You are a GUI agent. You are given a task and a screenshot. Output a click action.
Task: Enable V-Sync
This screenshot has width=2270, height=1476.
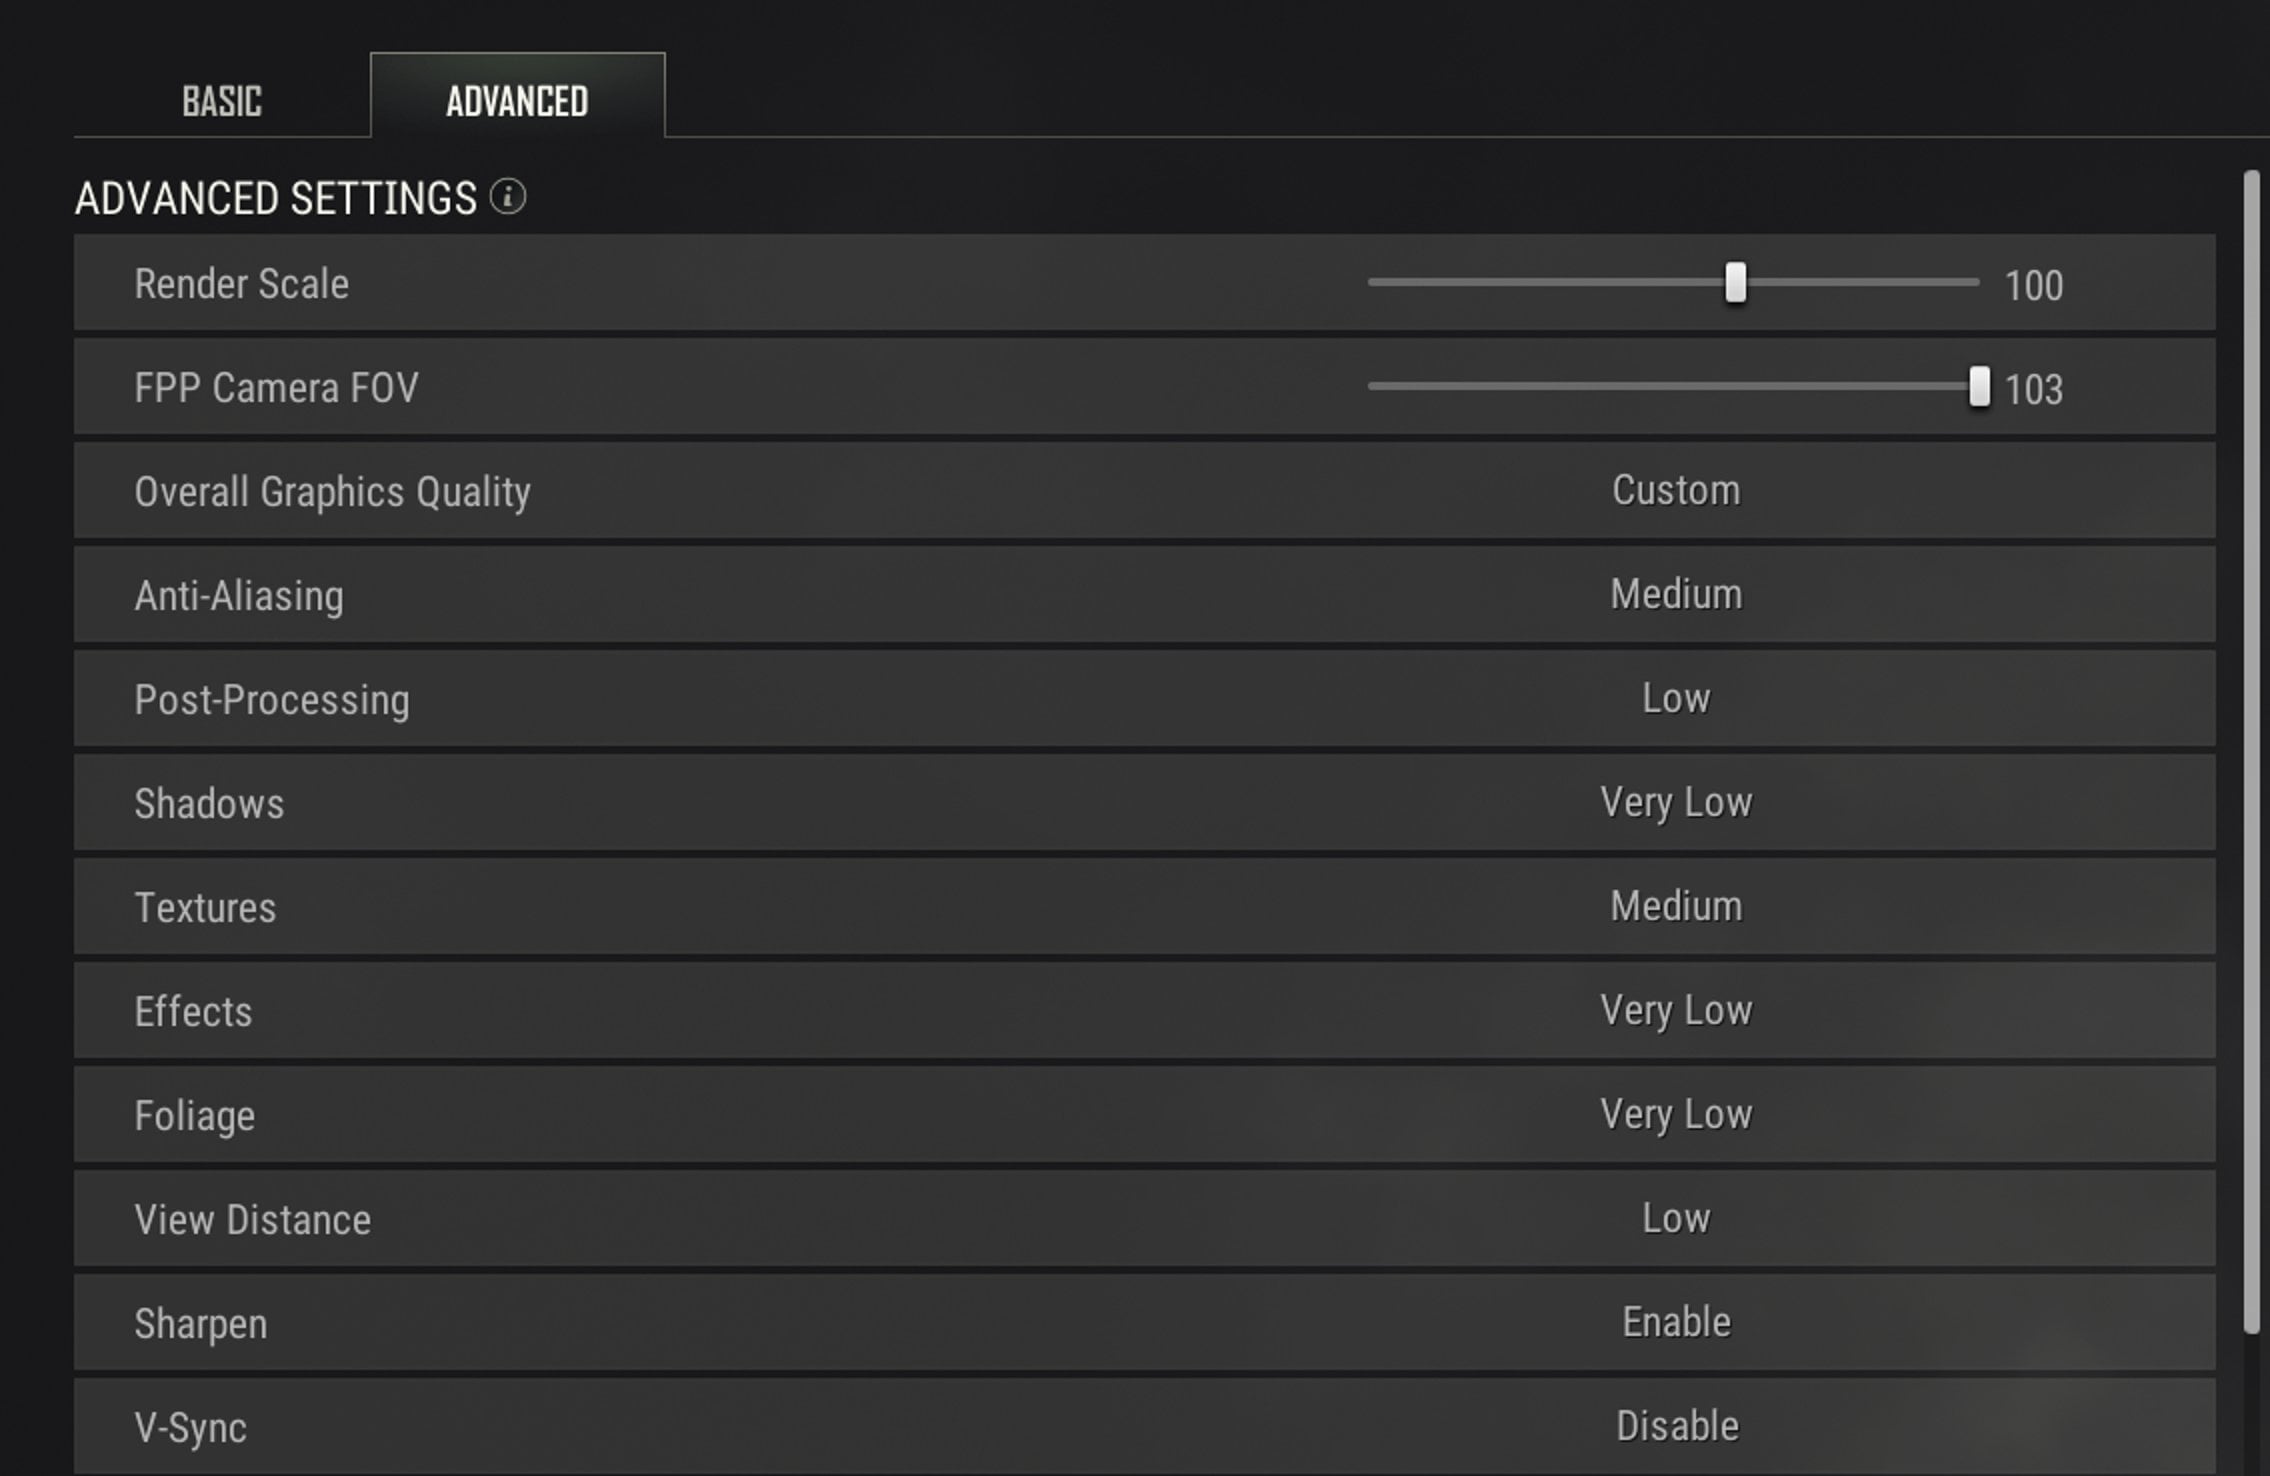point(1674,1426)
